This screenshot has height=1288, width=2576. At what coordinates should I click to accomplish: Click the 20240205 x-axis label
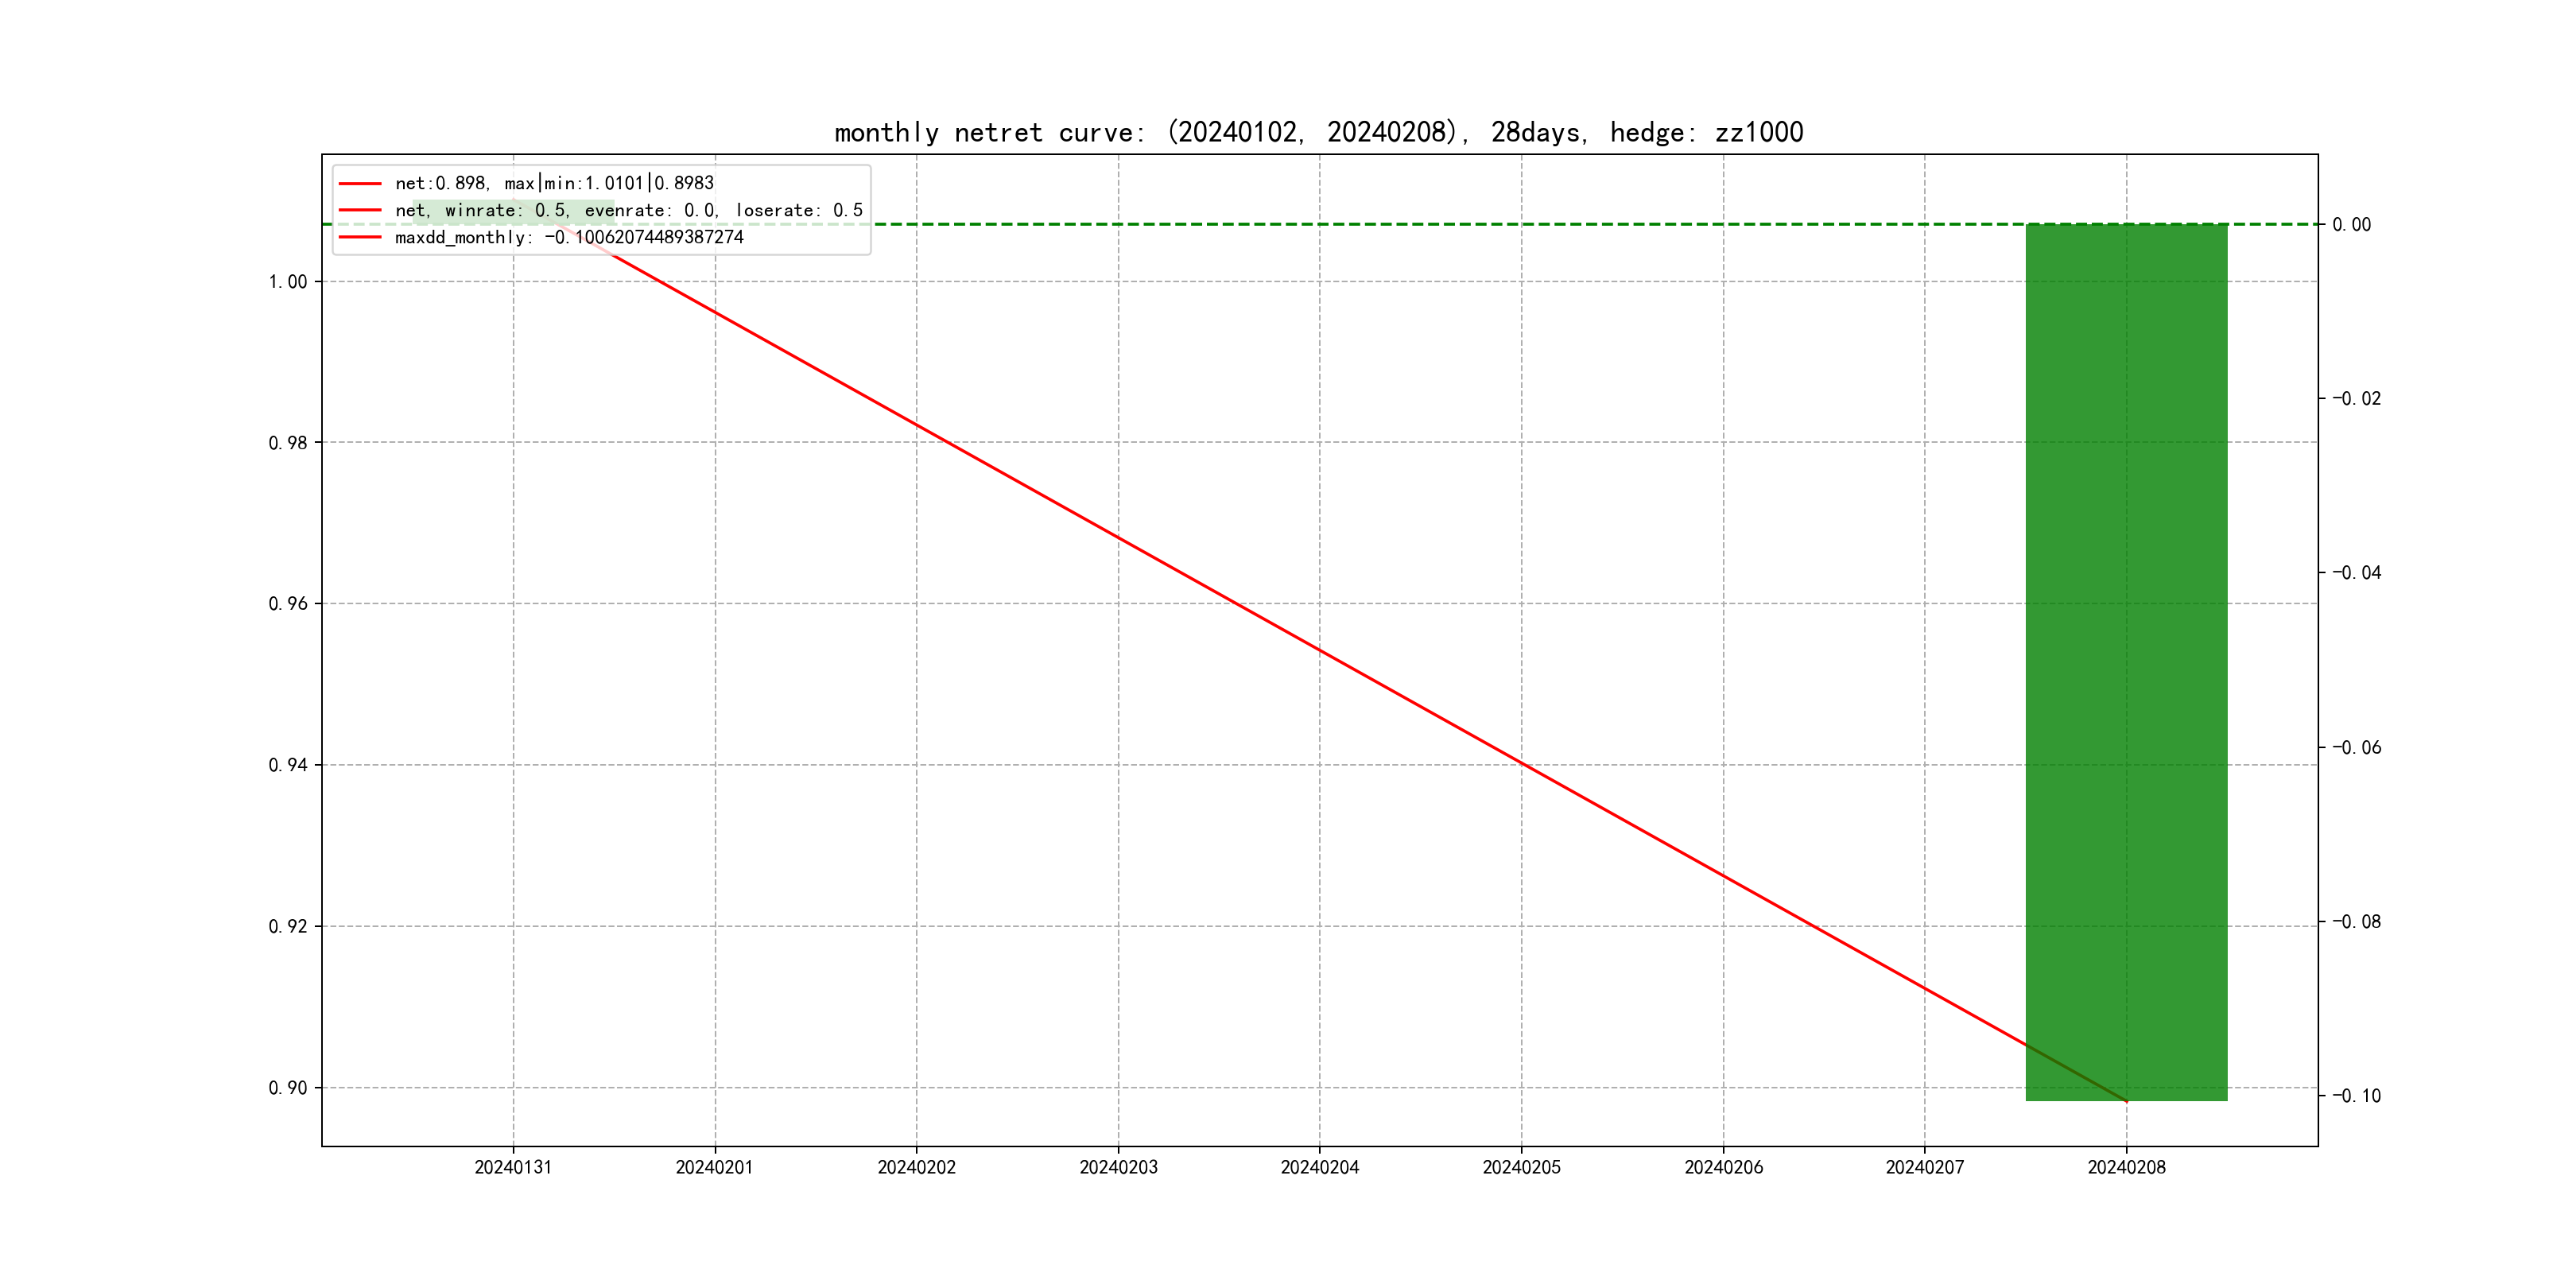pyautogui.click(x=1521, y=1167)
